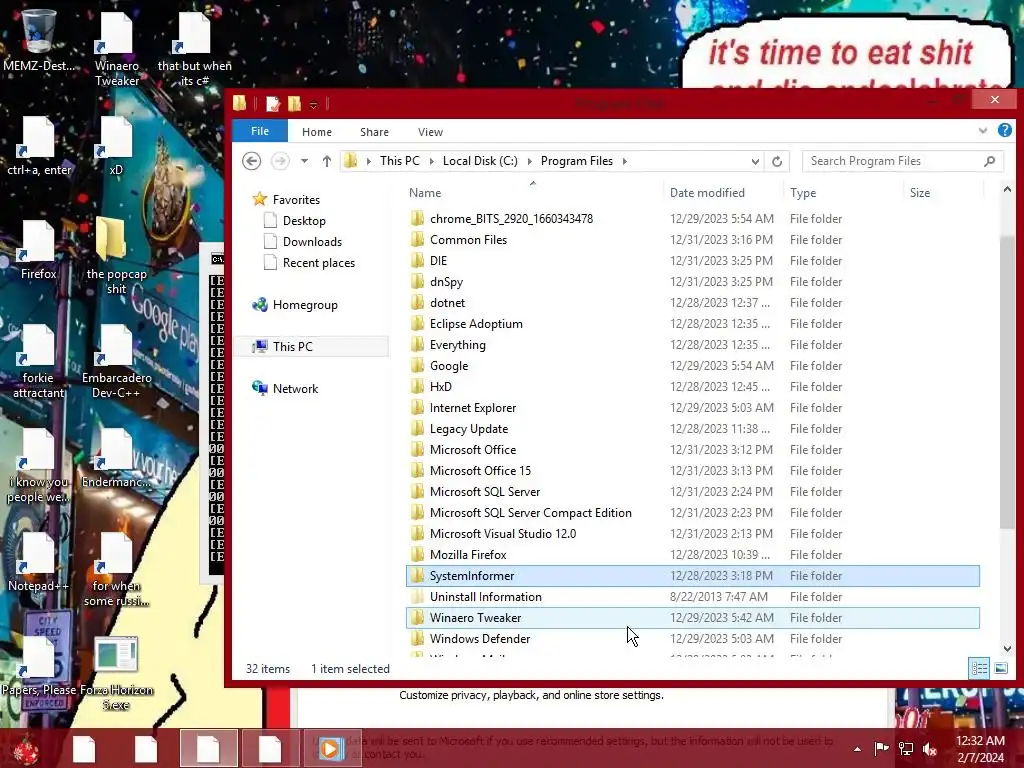This screenshot has width=1024, height=768.
Task: Open the Share ribbon tab
Action: click(x=374, y=131)
